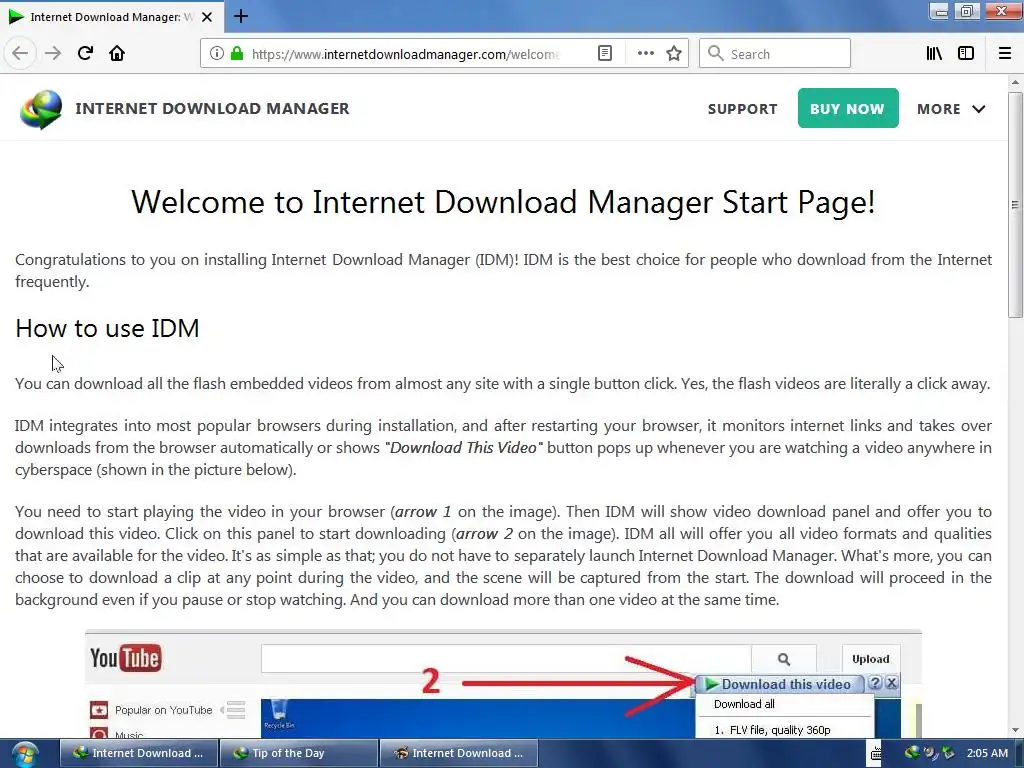Open the Windows Start menu orb
This screenshot has width=1024, height=768.
point(25,753)
